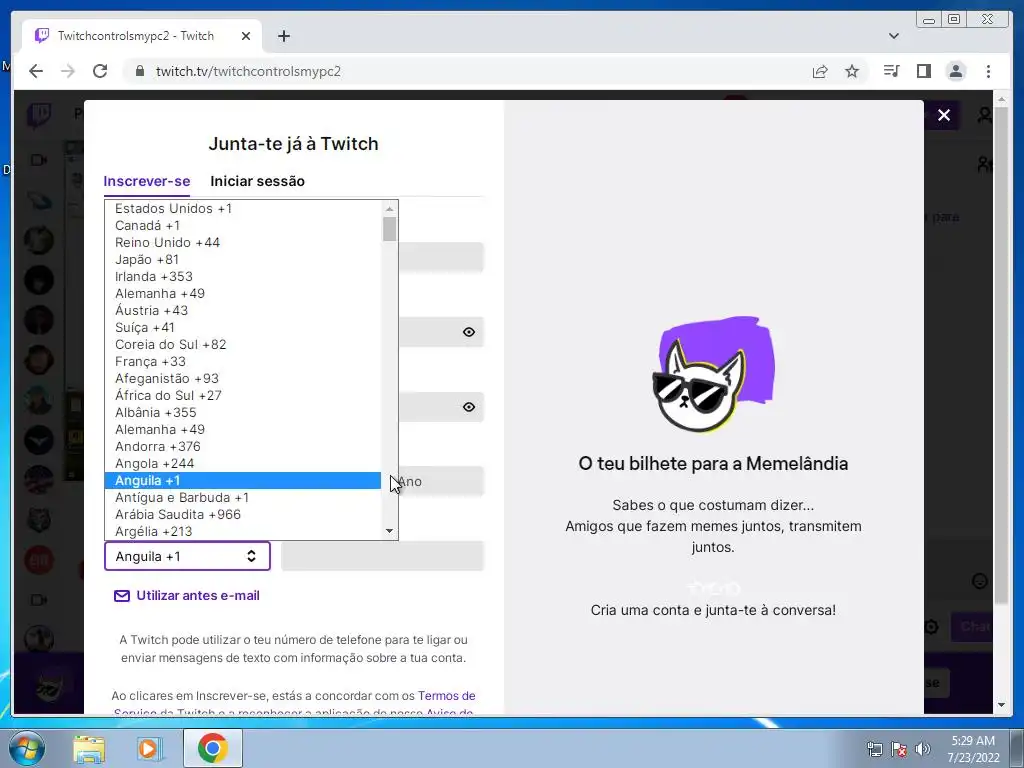
Task: Reload the Twitch page
Action: [x=100, y=71]
